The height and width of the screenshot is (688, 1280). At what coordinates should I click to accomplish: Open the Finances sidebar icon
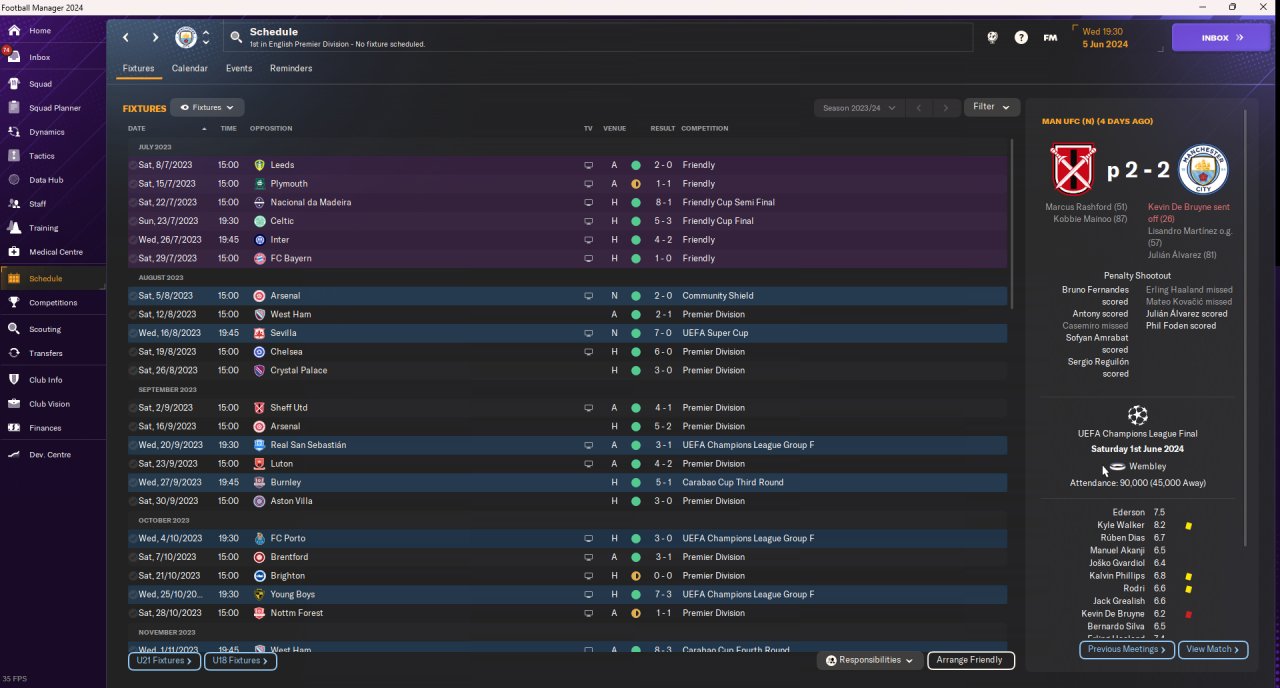pos(14,428)
